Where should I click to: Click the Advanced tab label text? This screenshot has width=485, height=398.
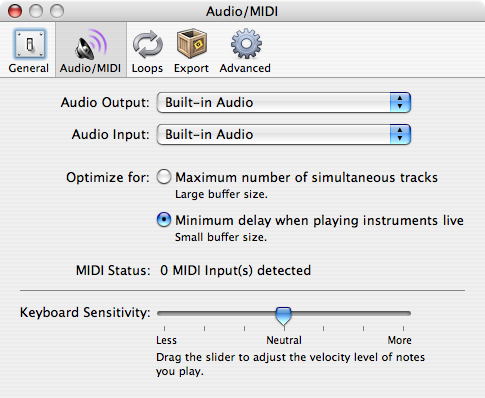pos(245,68)
